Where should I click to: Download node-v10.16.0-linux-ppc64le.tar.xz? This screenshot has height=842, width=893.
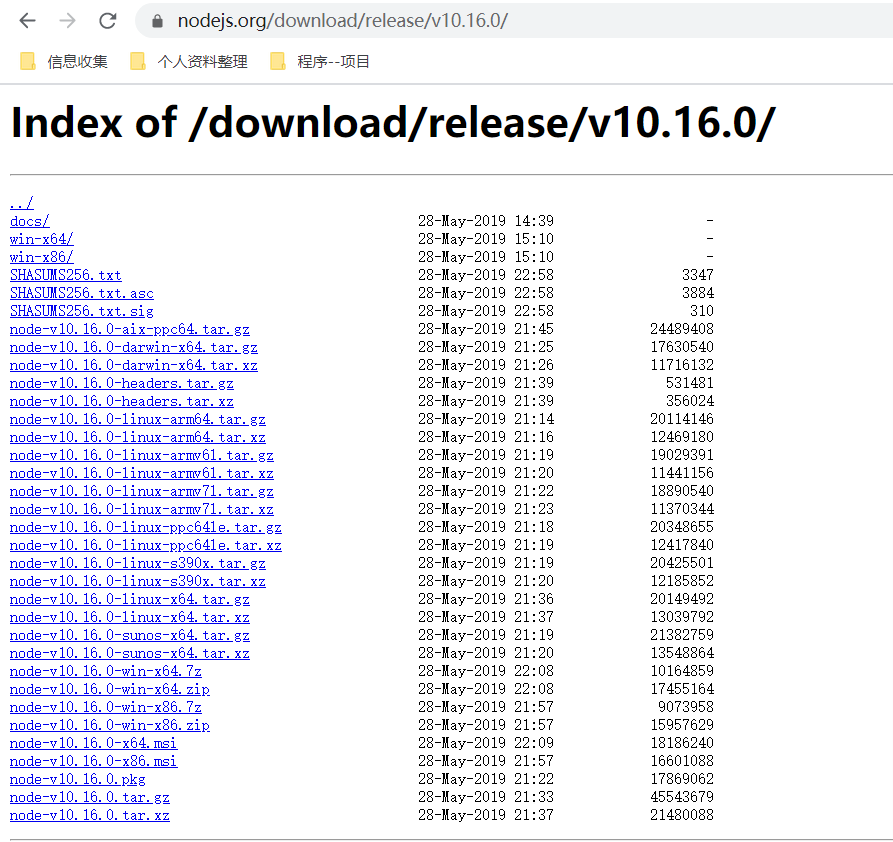pyautogui.click(x=146, y=545)
